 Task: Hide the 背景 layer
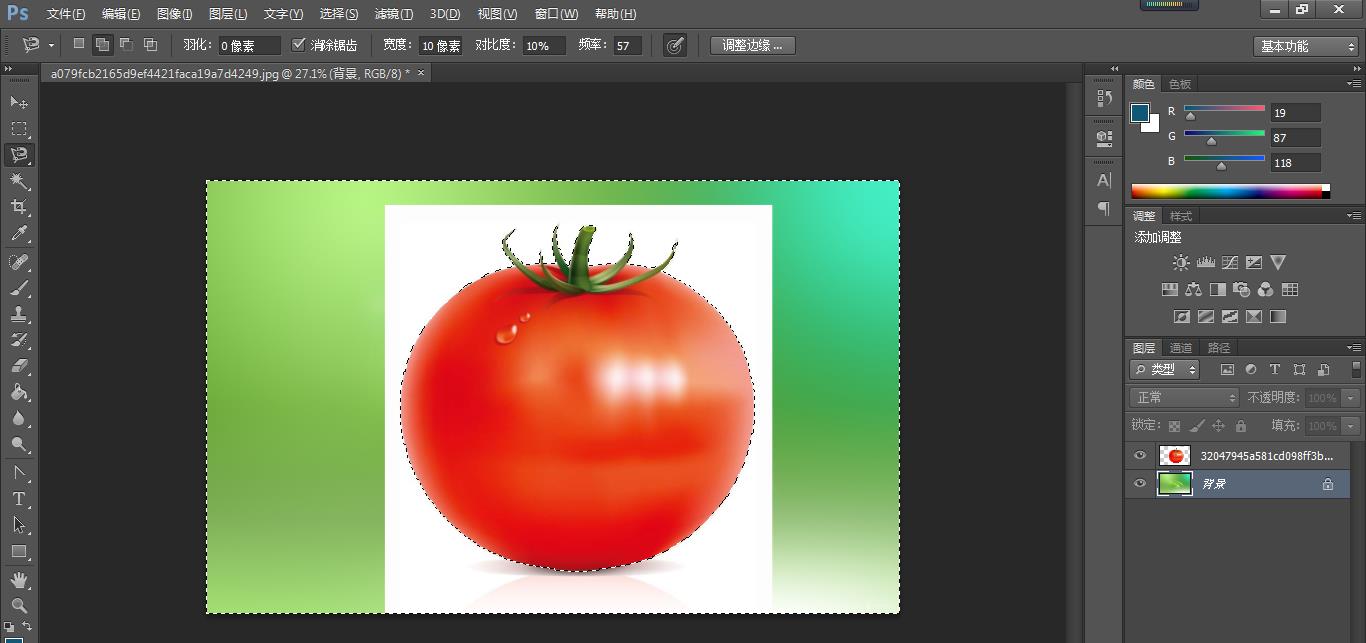click(x=1140, y=484)
